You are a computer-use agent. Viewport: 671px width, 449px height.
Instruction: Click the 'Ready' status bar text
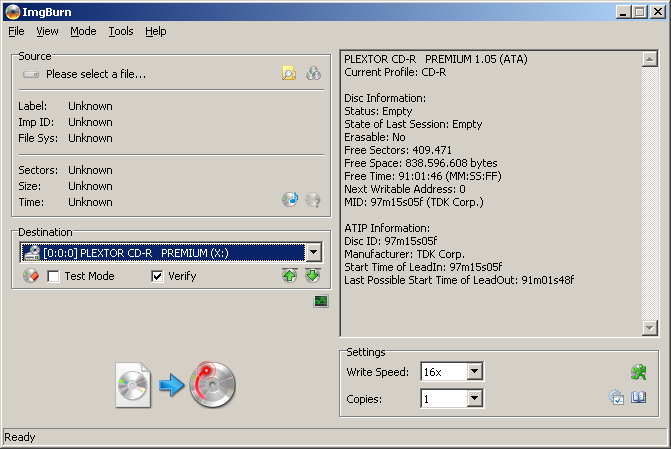[x=20, y=437]
